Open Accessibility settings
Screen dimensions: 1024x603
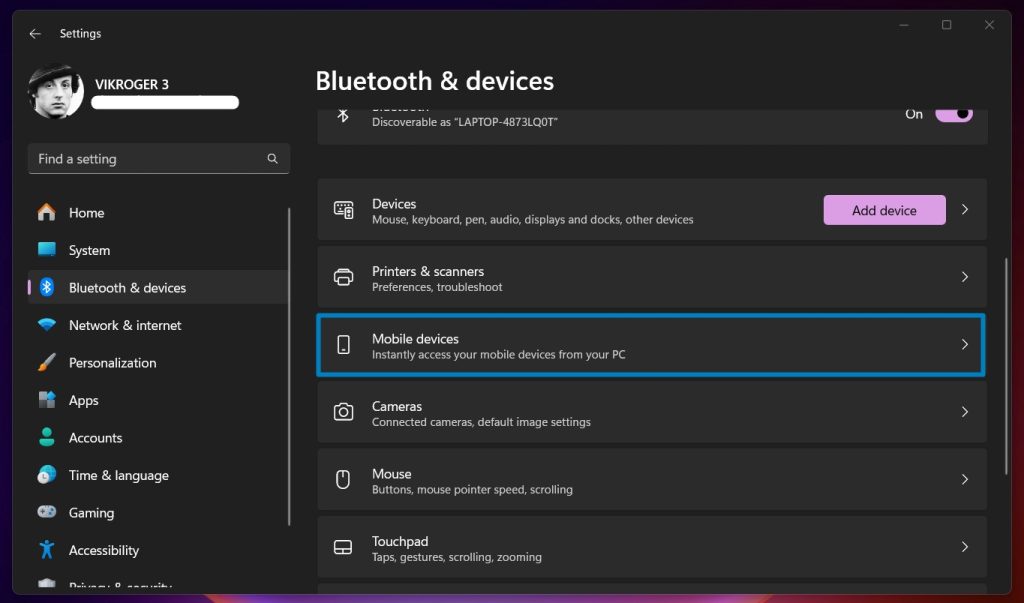(104, 550)
